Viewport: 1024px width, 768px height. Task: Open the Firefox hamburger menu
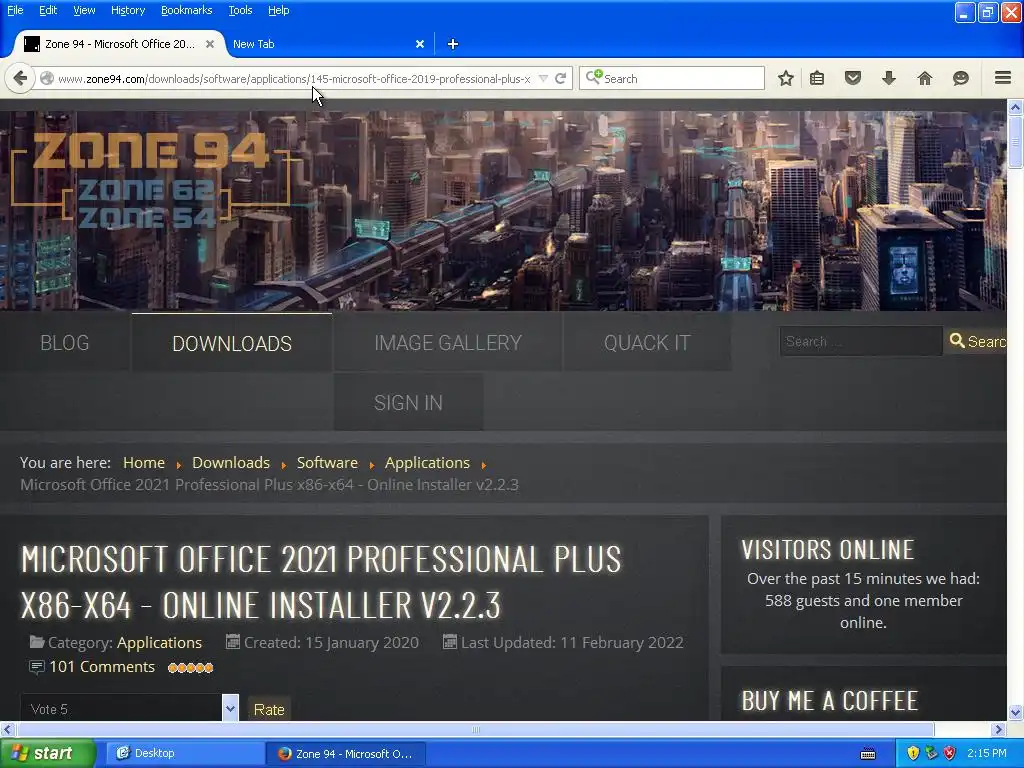click(1003, 78)
